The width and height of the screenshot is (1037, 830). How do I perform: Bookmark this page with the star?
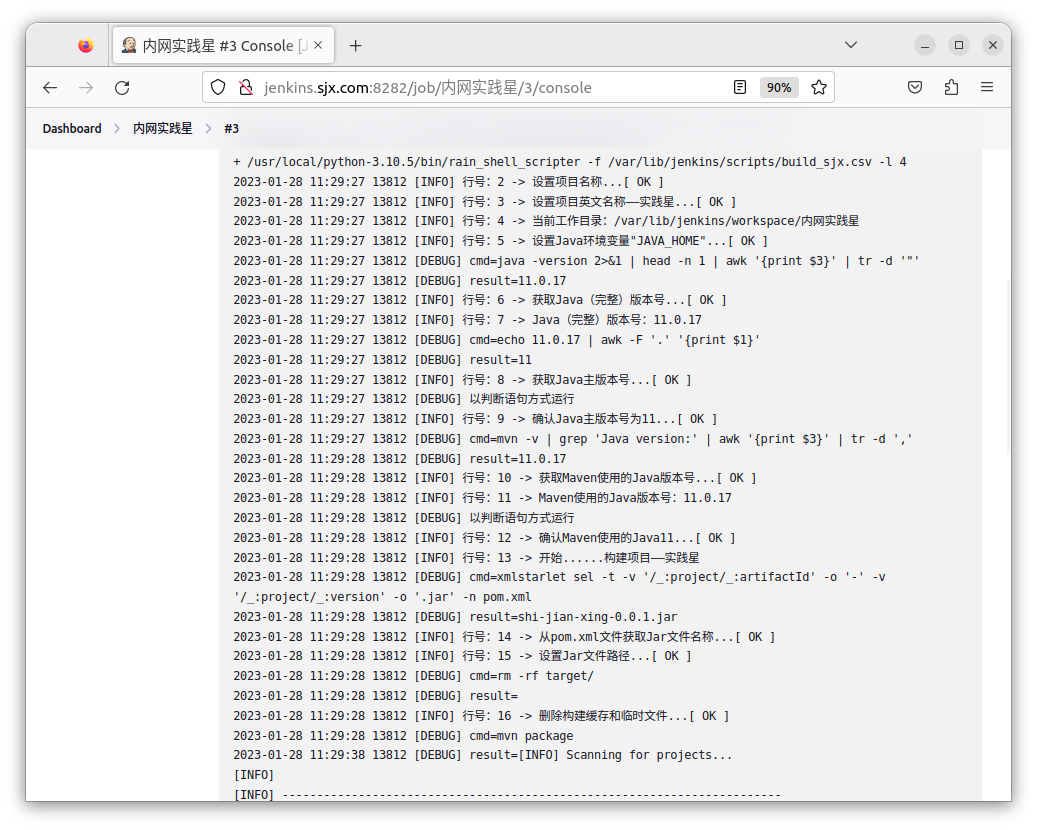(819, 88)
